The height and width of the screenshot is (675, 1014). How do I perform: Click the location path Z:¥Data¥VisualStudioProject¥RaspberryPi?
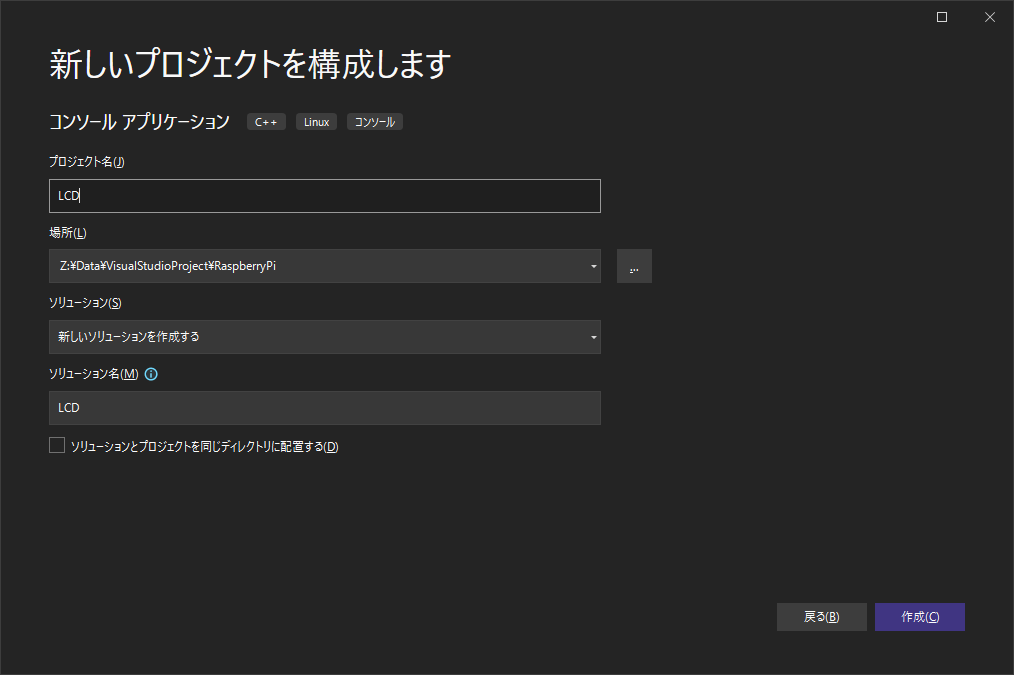pyautogui.click(x=168, y=266)
